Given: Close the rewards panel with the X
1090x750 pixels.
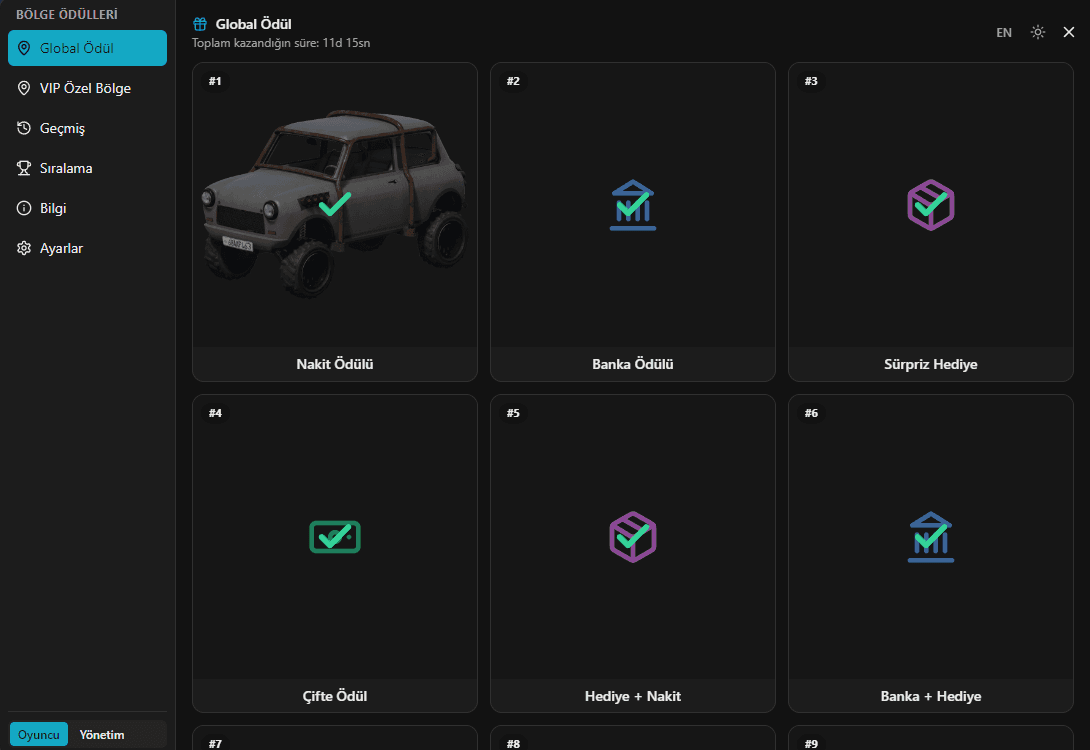Looking at the screenshot, I should (x=1069, y=32).
